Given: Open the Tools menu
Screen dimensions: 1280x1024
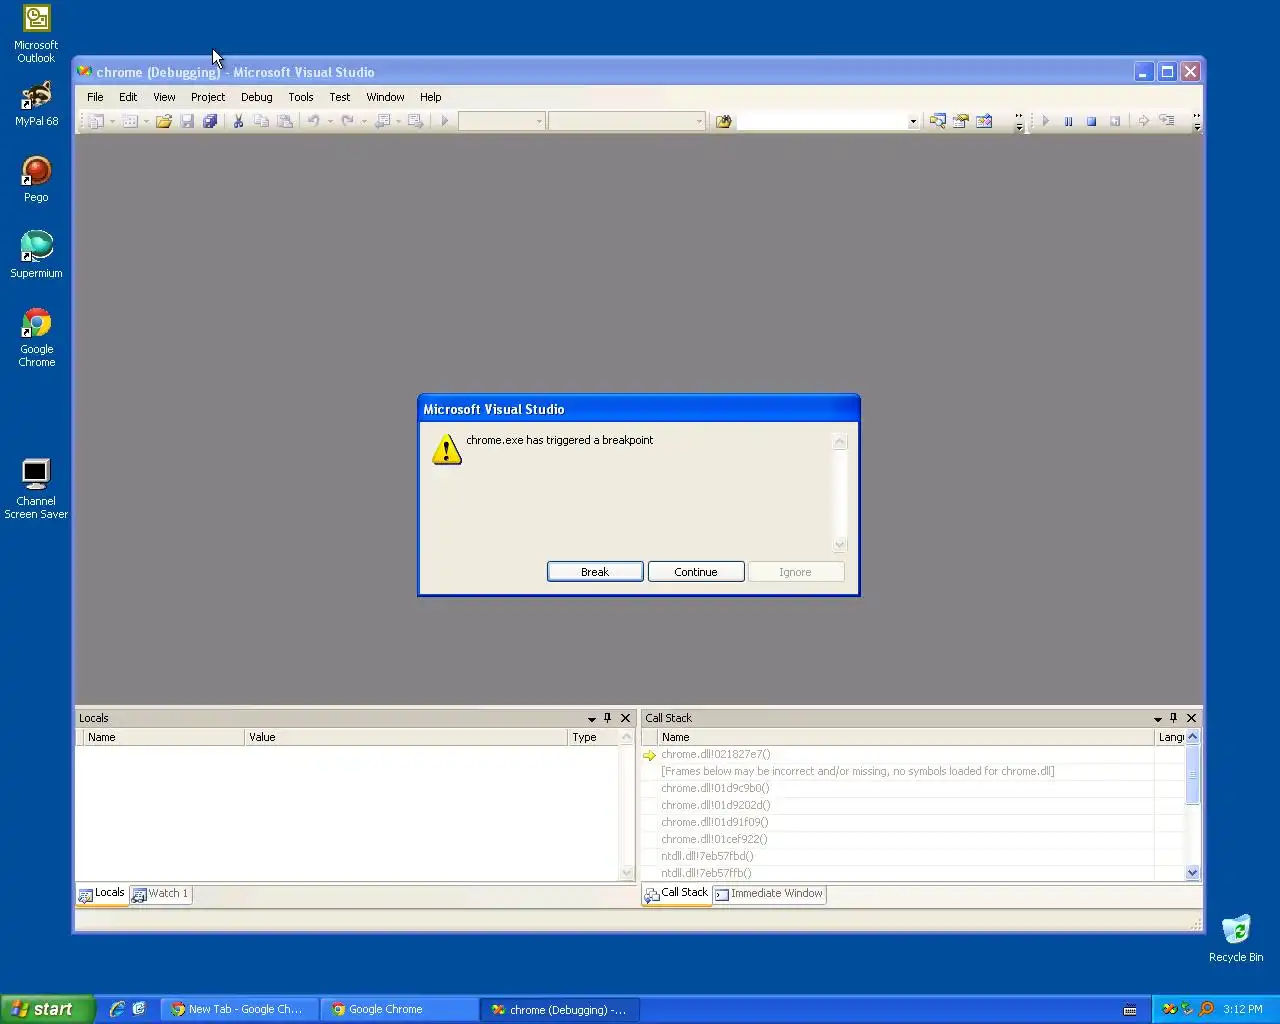Looking at the screenshot, I should point(300,97).
